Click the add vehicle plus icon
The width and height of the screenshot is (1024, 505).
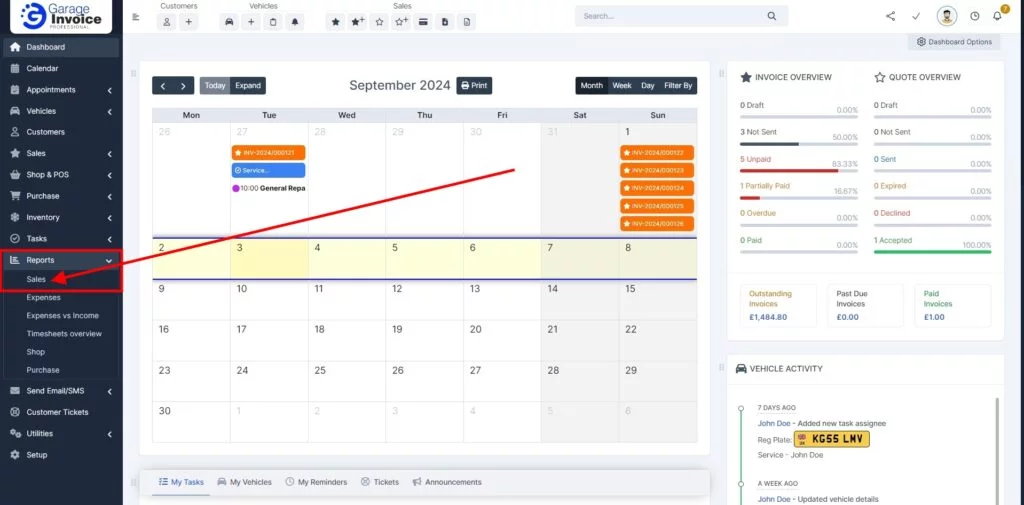pos(251,22)
